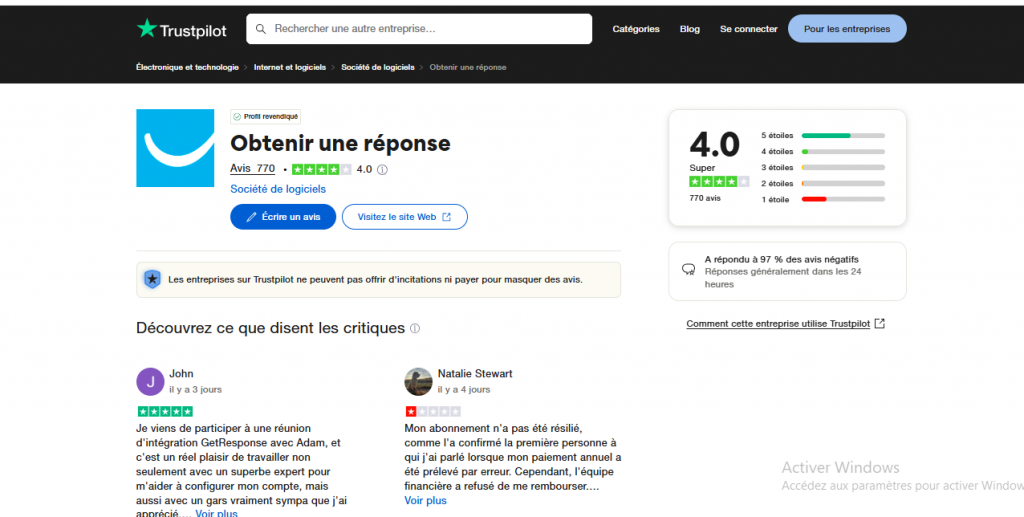The height and width of the screenshot is (517, 1024).
Task: Click the star rating next to Avis 770
Action: (x=321, y=170)
